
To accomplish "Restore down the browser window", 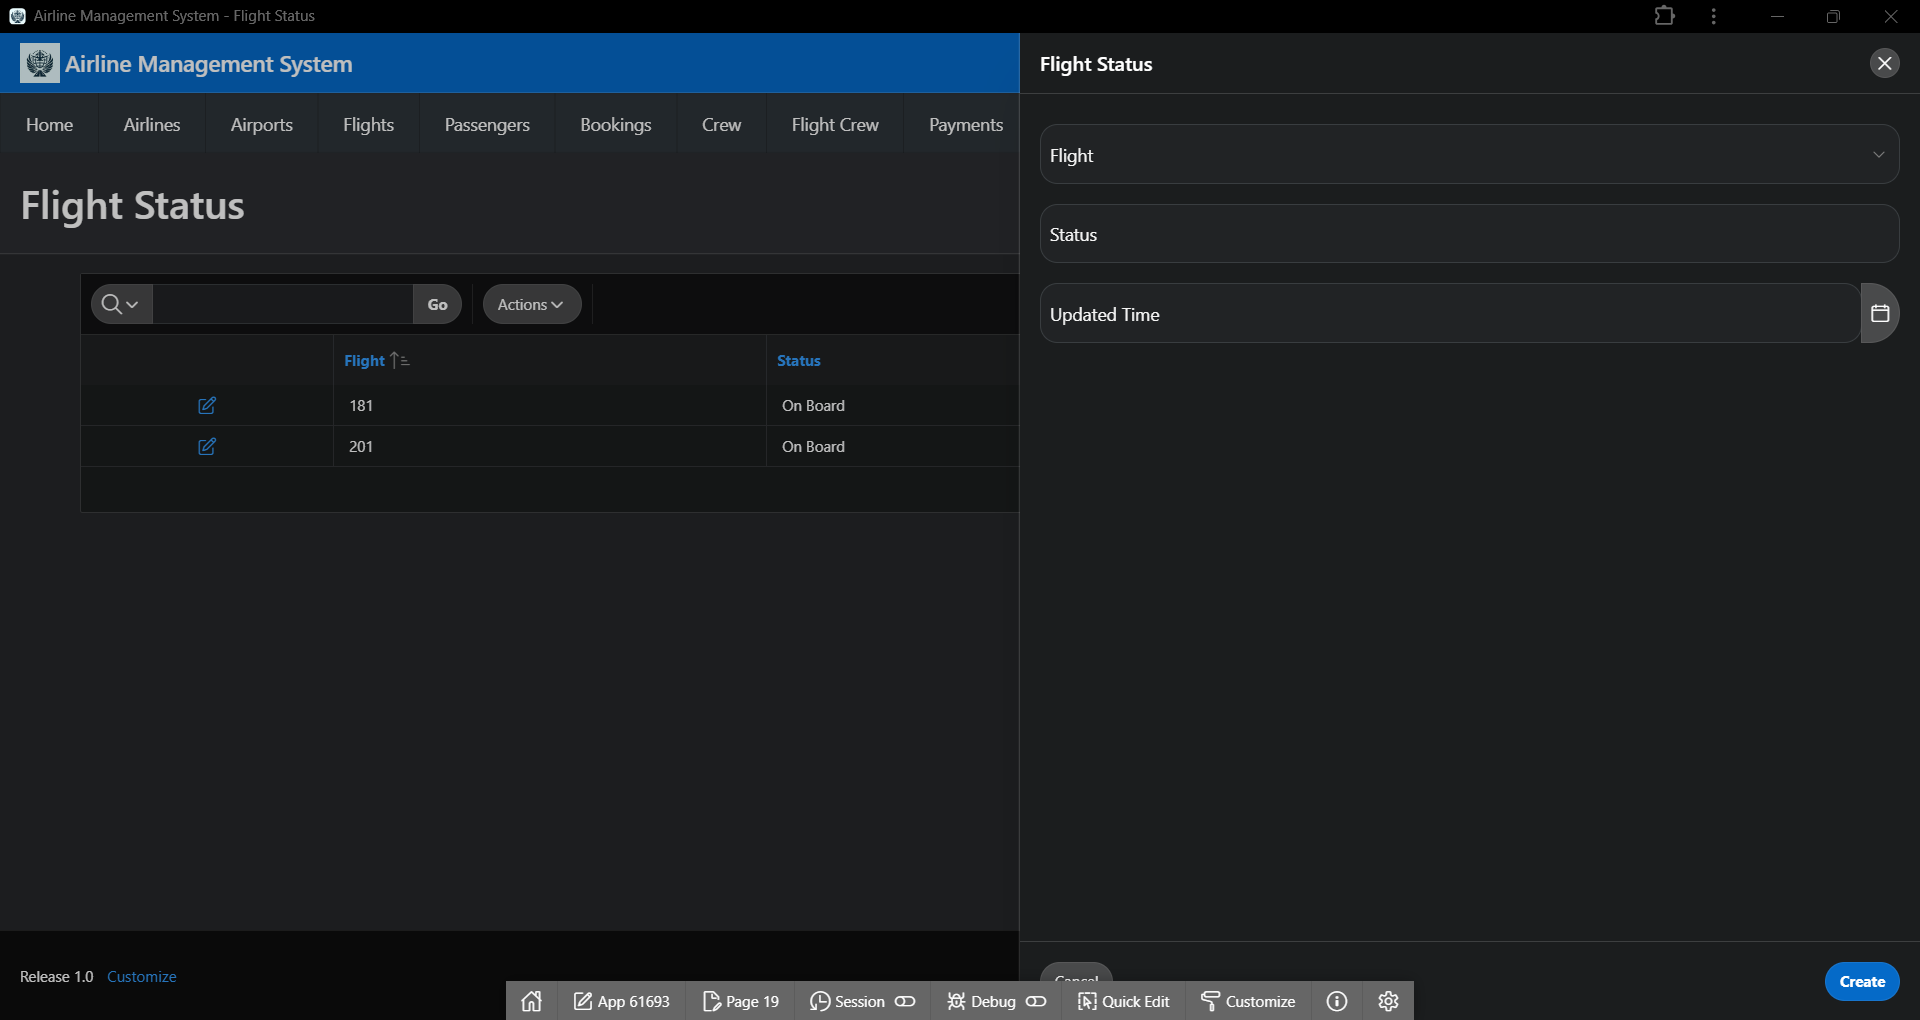I will [1833, 16].
